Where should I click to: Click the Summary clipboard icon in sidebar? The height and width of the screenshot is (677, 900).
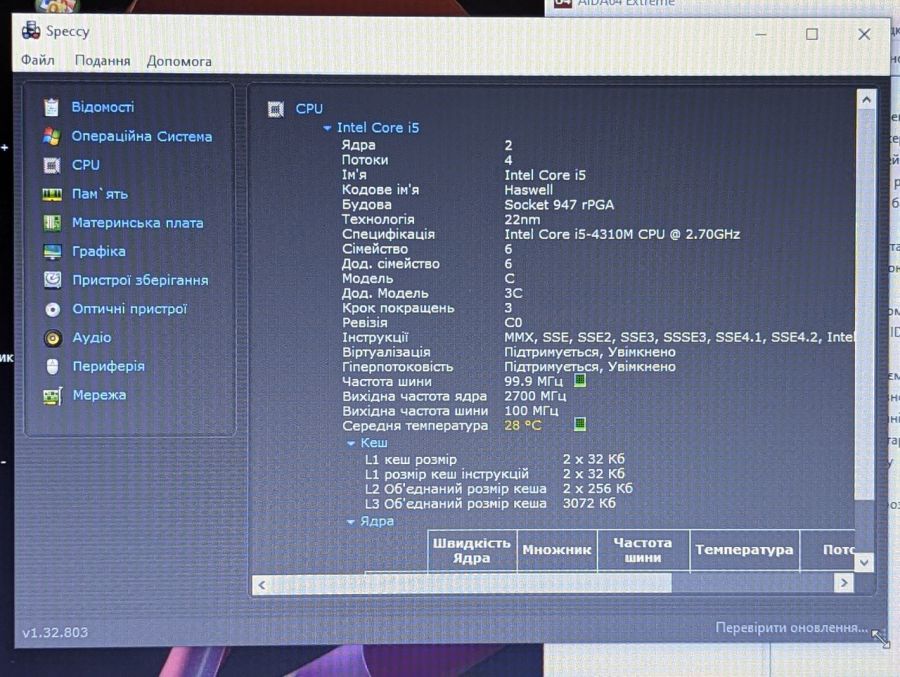pyautogui.click(x=52, y=107)
